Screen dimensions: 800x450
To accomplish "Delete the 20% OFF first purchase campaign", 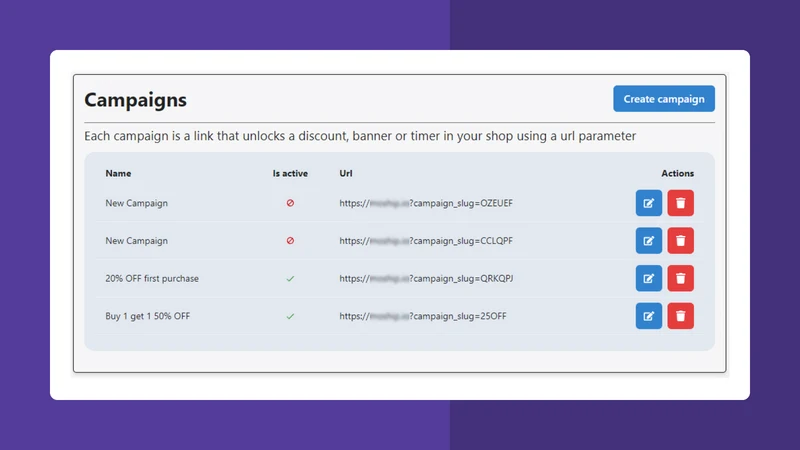I will (681, 279).
